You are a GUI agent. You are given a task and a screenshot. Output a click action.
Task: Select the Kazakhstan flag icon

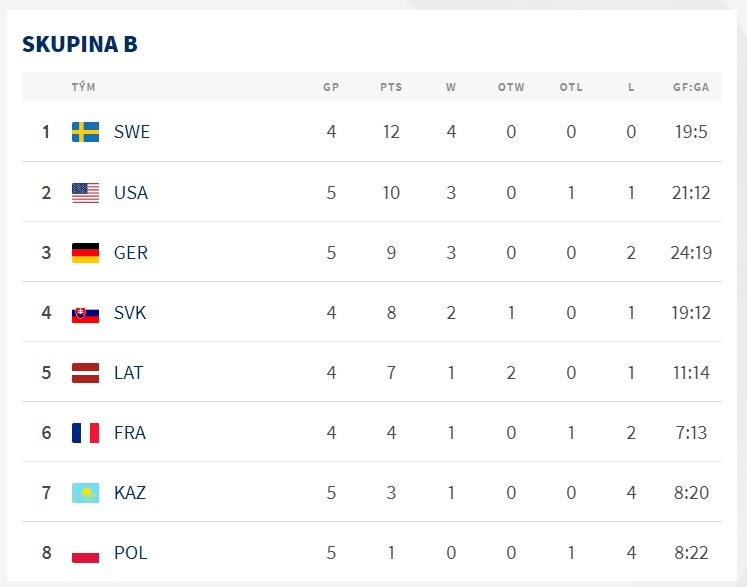(x=85, y=493)
